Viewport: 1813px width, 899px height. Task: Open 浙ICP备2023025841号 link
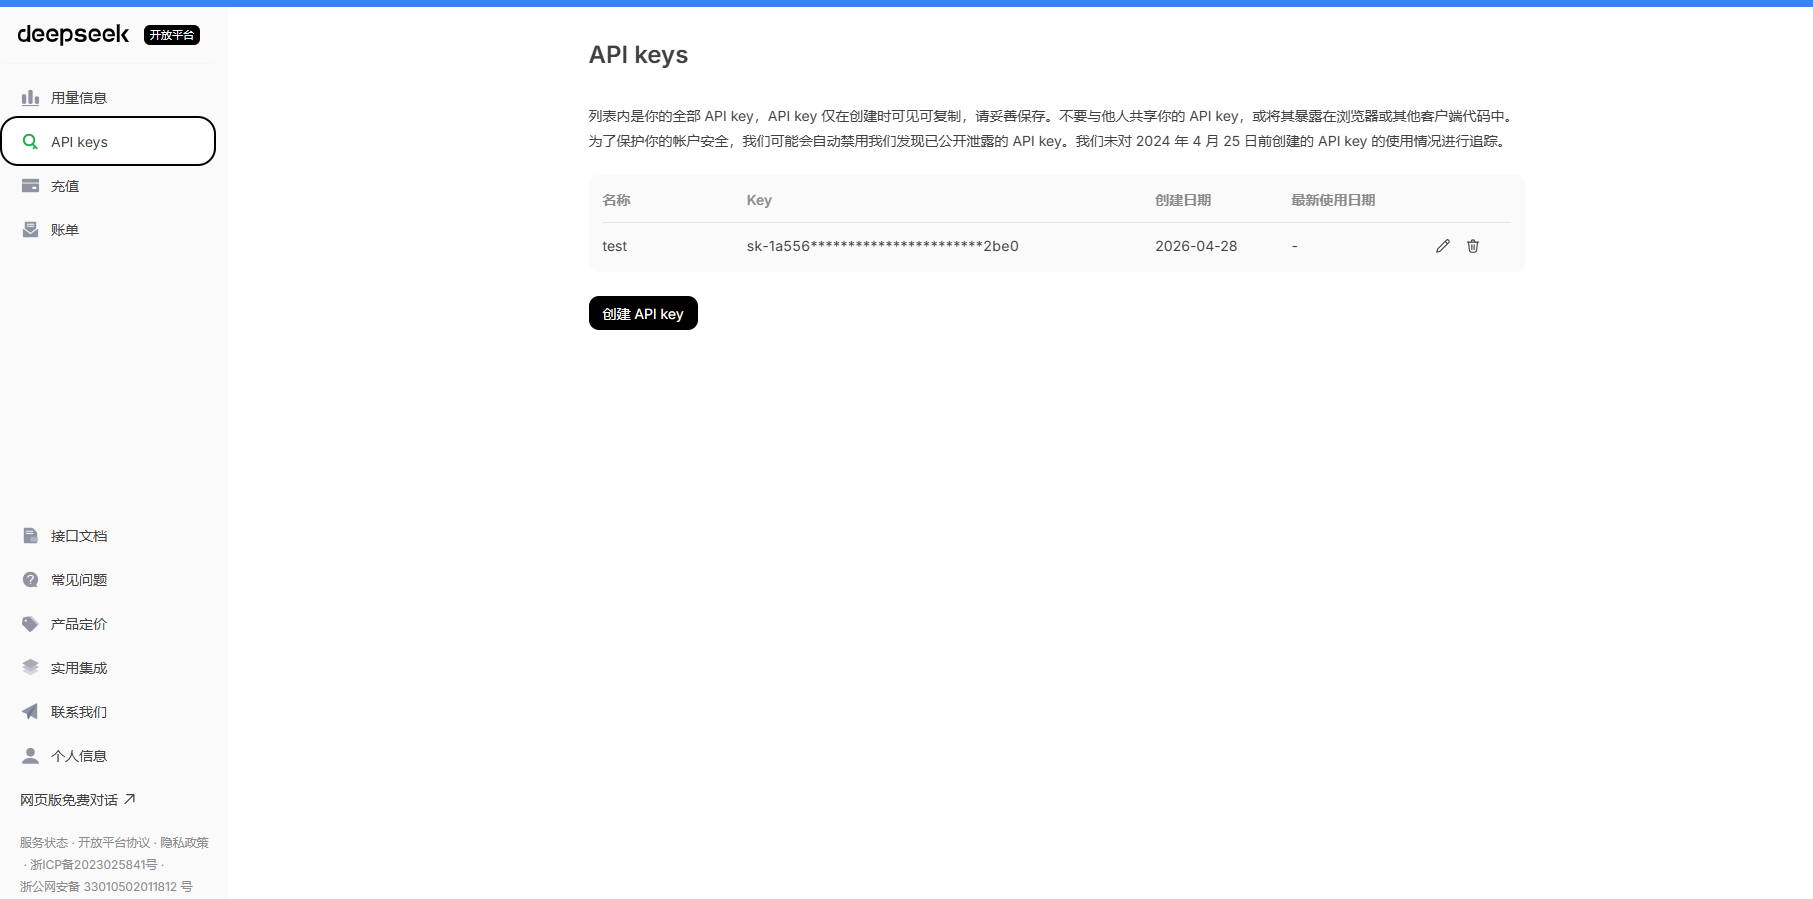[x=93, y=865]
